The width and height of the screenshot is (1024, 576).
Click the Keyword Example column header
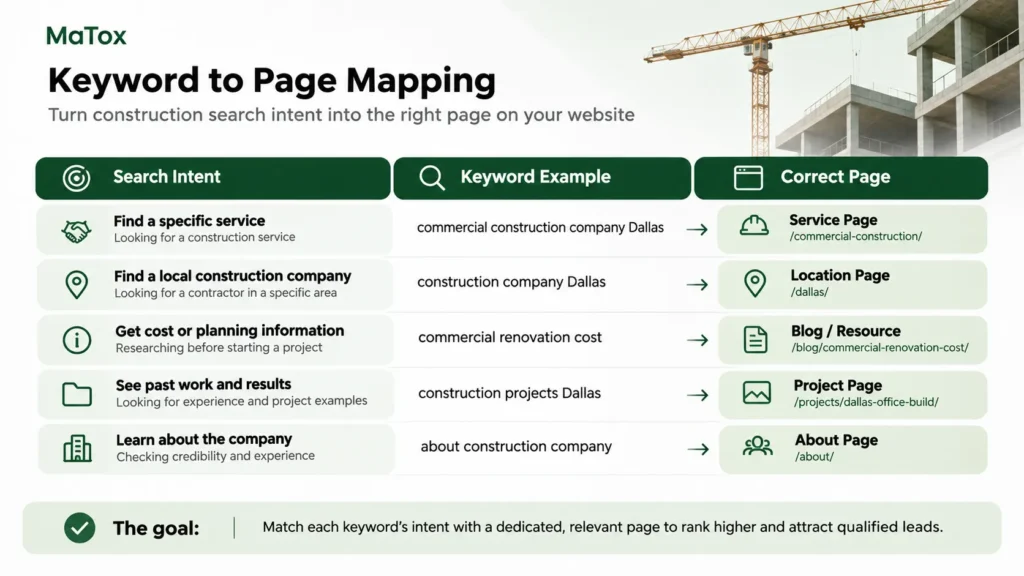pos(542,178)
